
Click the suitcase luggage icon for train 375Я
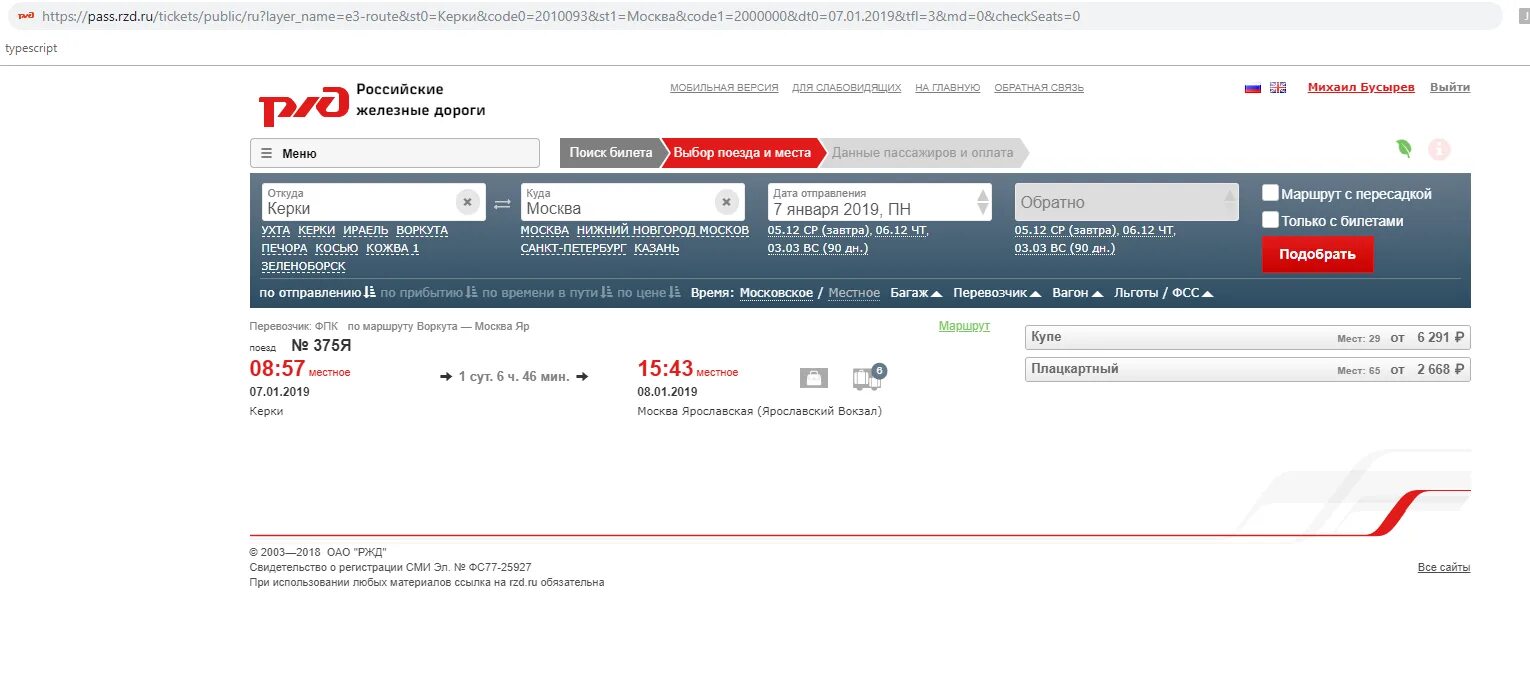point(814,378)
